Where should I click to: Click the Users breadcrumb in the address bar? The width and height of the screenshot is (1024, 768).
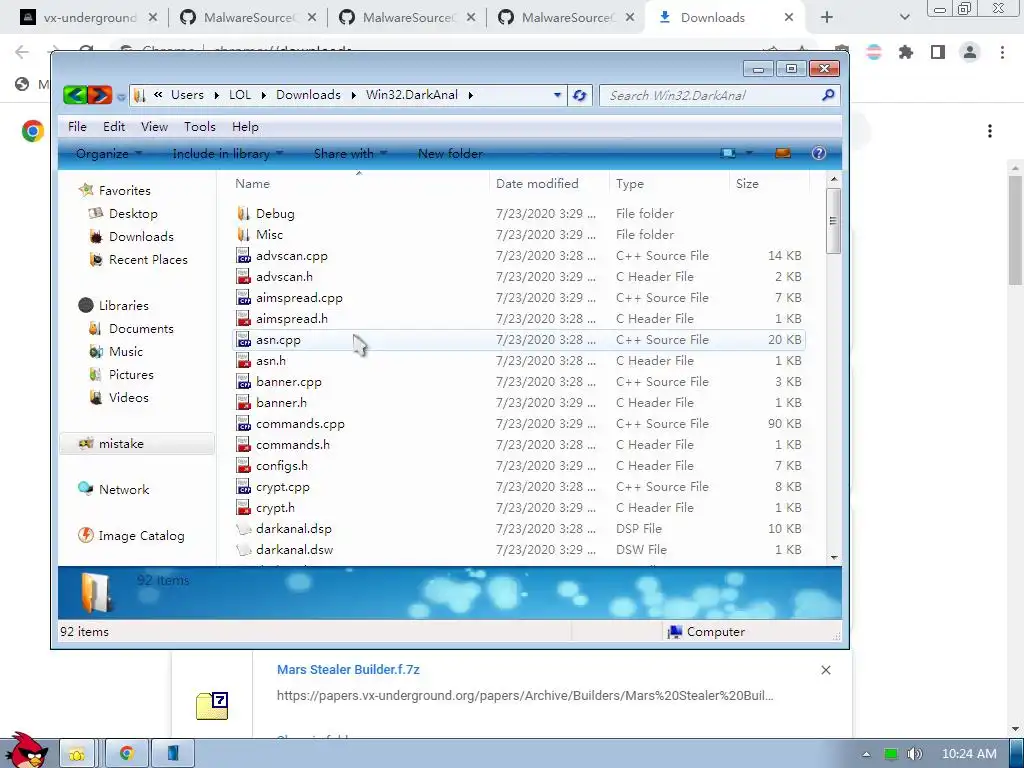[187, 95]
